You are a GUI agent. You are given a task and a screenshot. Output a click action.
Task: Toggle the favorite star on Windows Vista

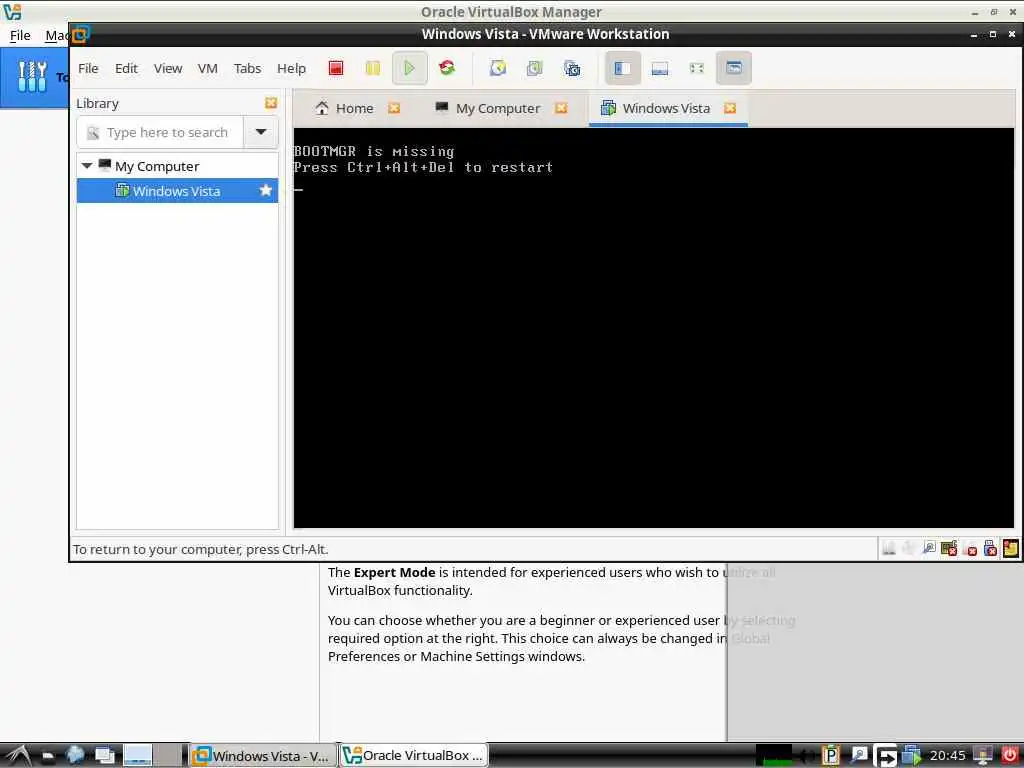[x=265, y=191]
